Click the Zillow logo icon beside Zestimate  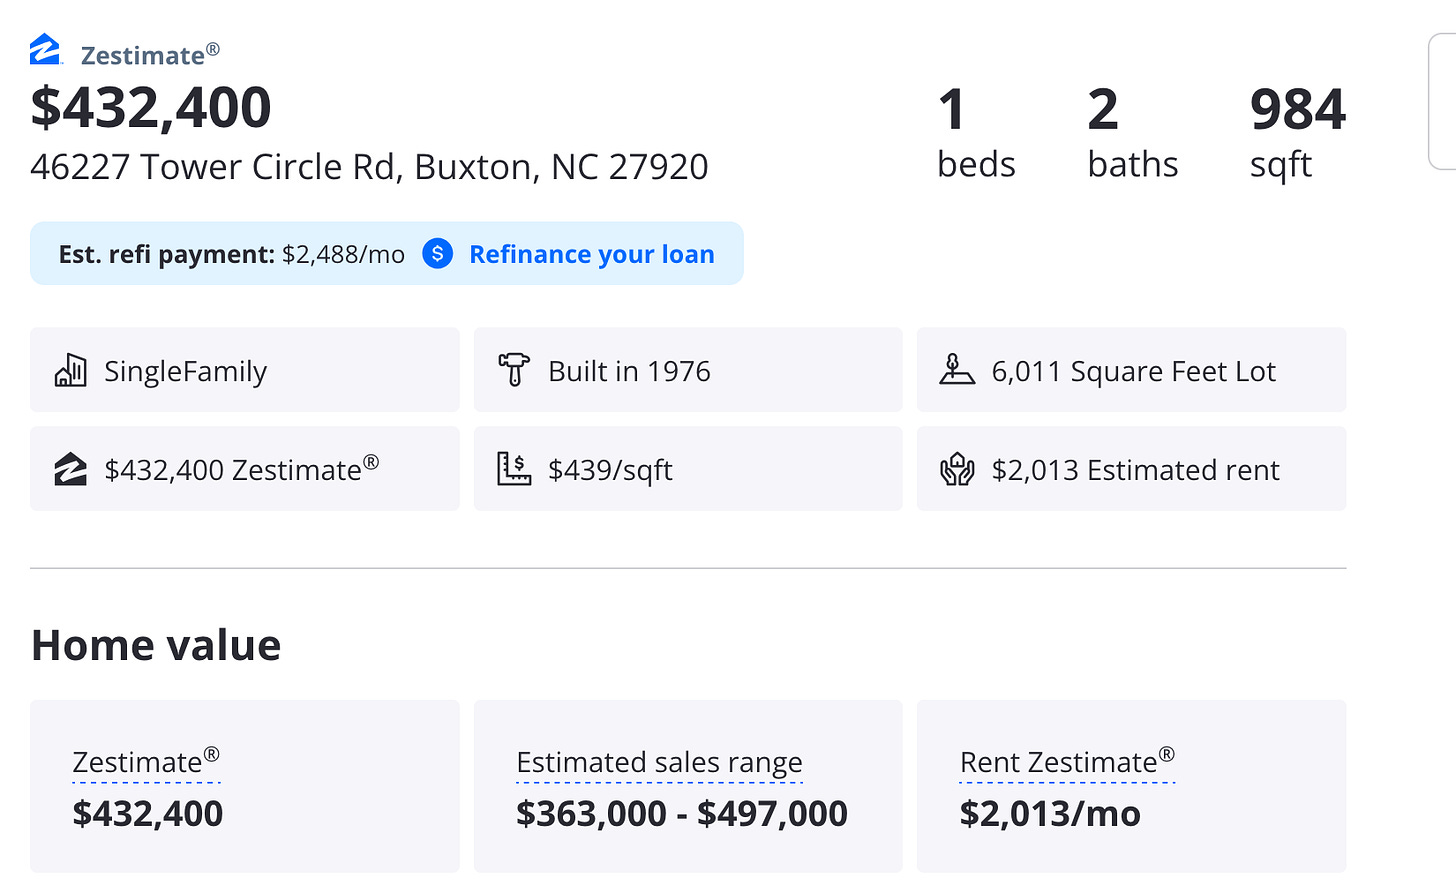pyautogui.click(x=45, y=50)
